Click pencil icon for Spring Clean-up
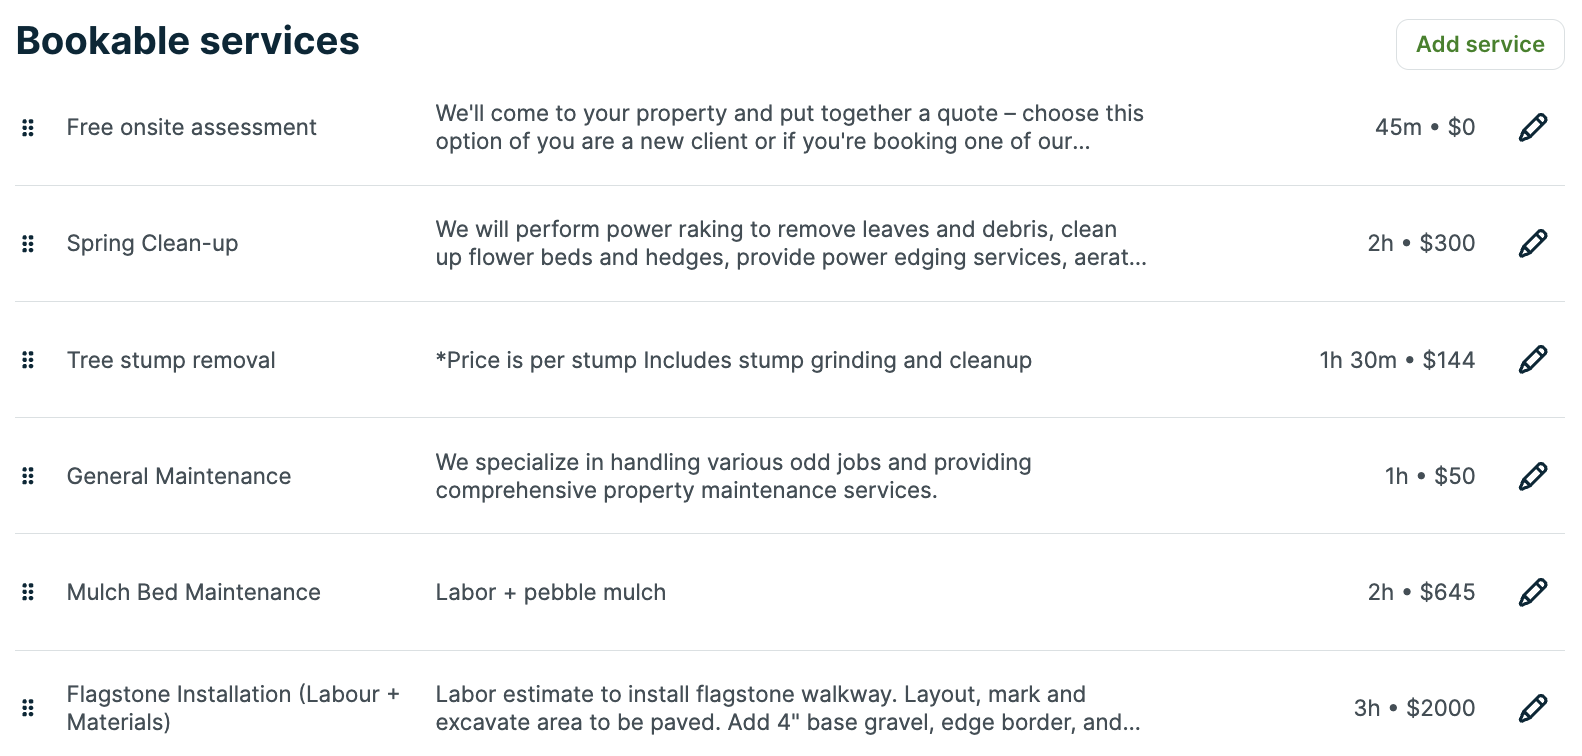The height and width of the screenshot is (756, 1582). point(1532,244)
